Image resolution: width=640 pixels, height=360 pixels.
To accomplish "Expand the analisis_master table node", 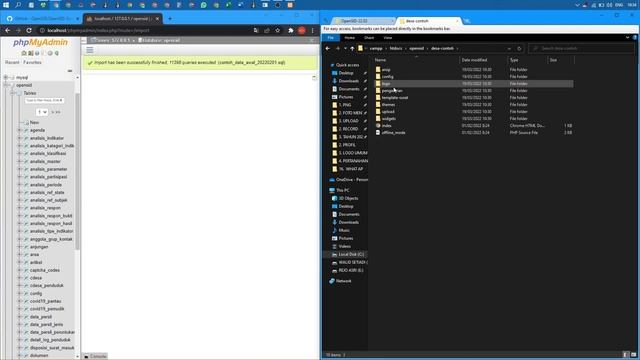I will pos(20,161).
